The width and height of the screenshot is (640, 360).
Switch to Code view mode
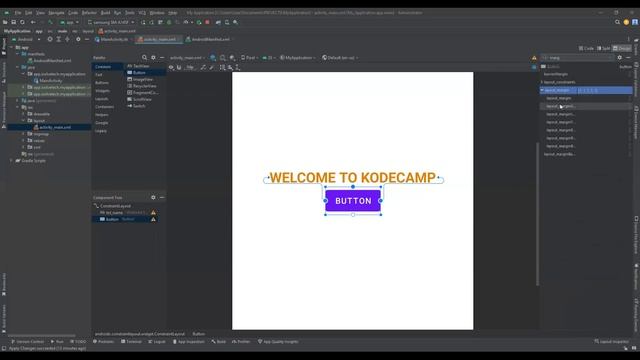click(x=586, y=48)
